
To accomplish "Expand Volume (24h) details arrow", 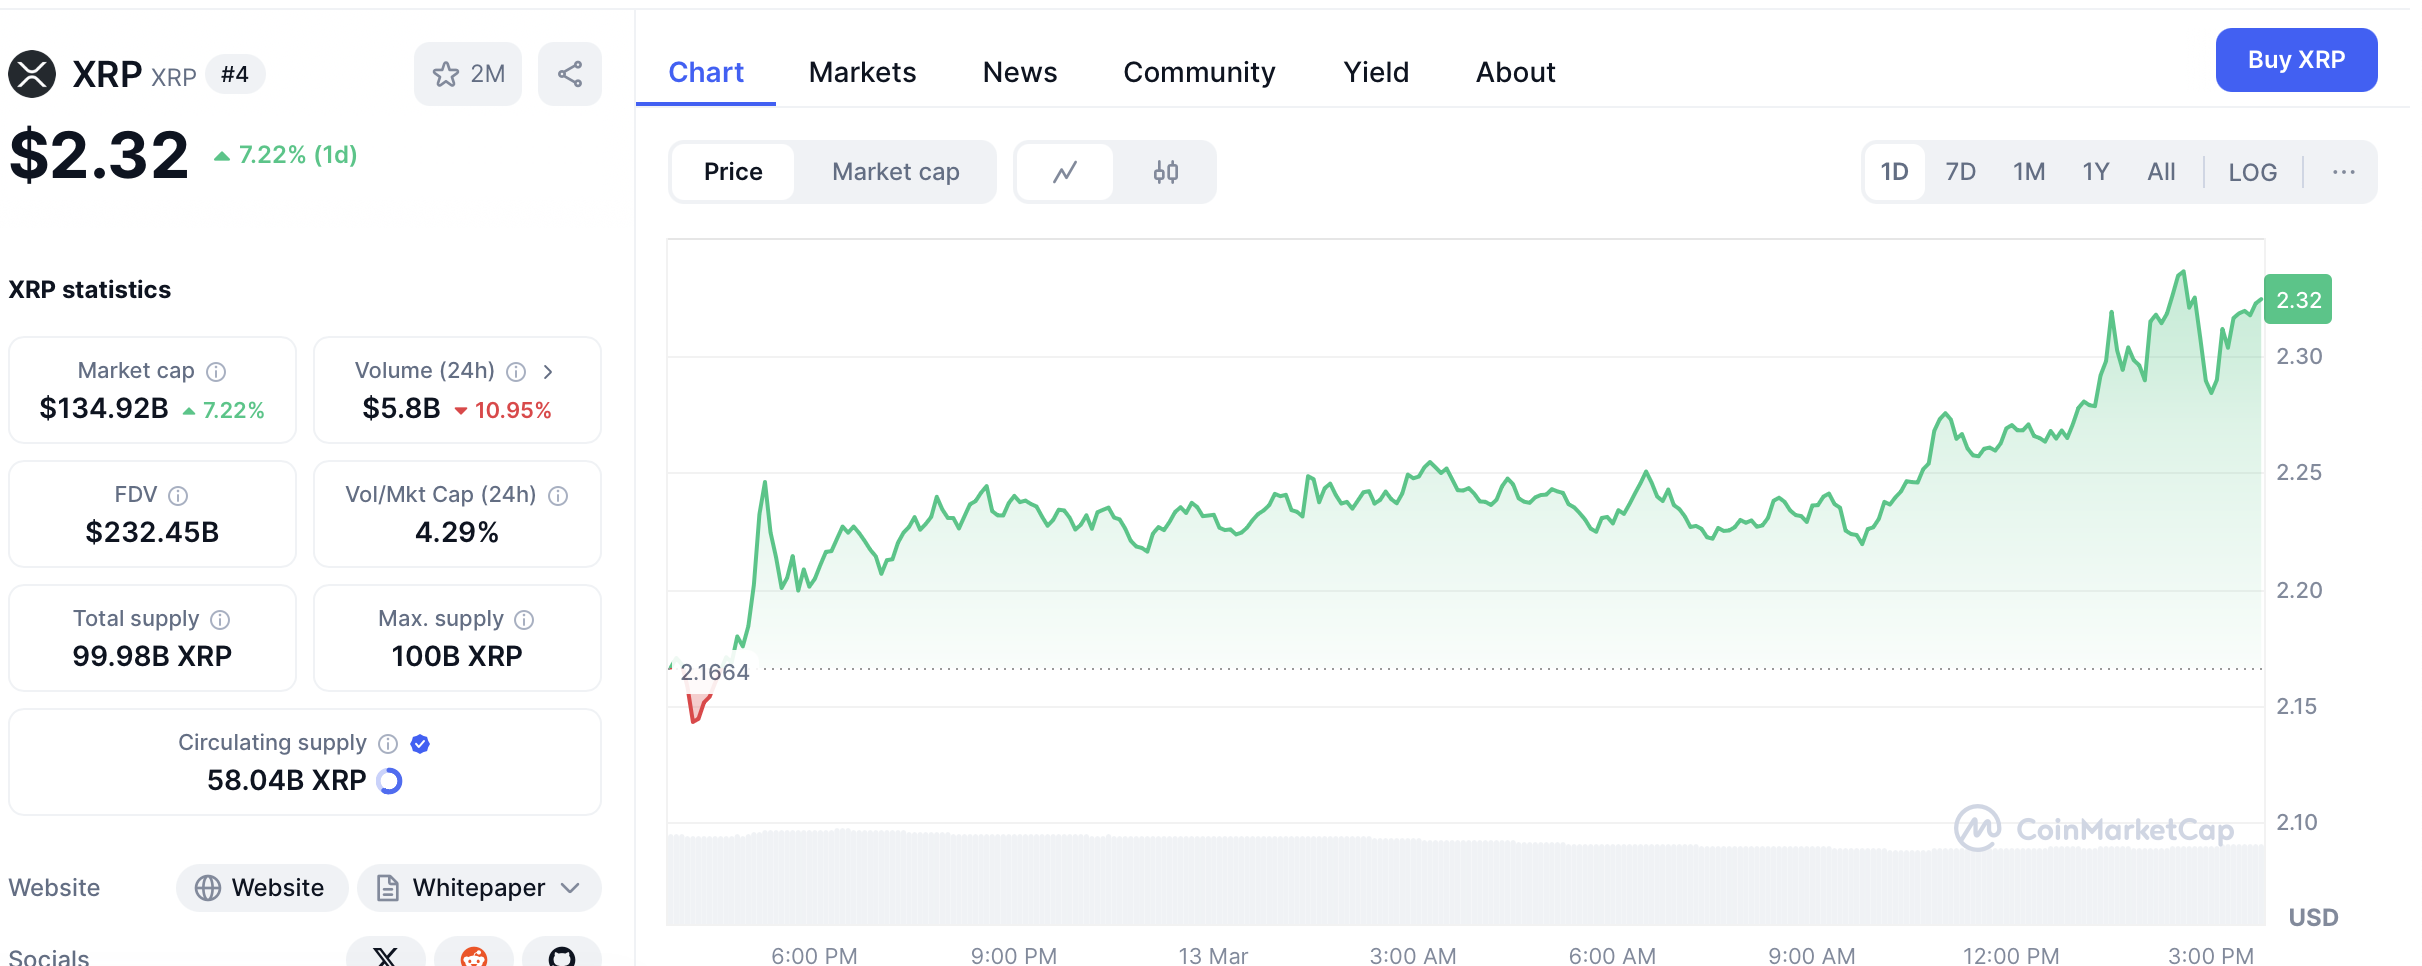I will click(x=548, y=372).
